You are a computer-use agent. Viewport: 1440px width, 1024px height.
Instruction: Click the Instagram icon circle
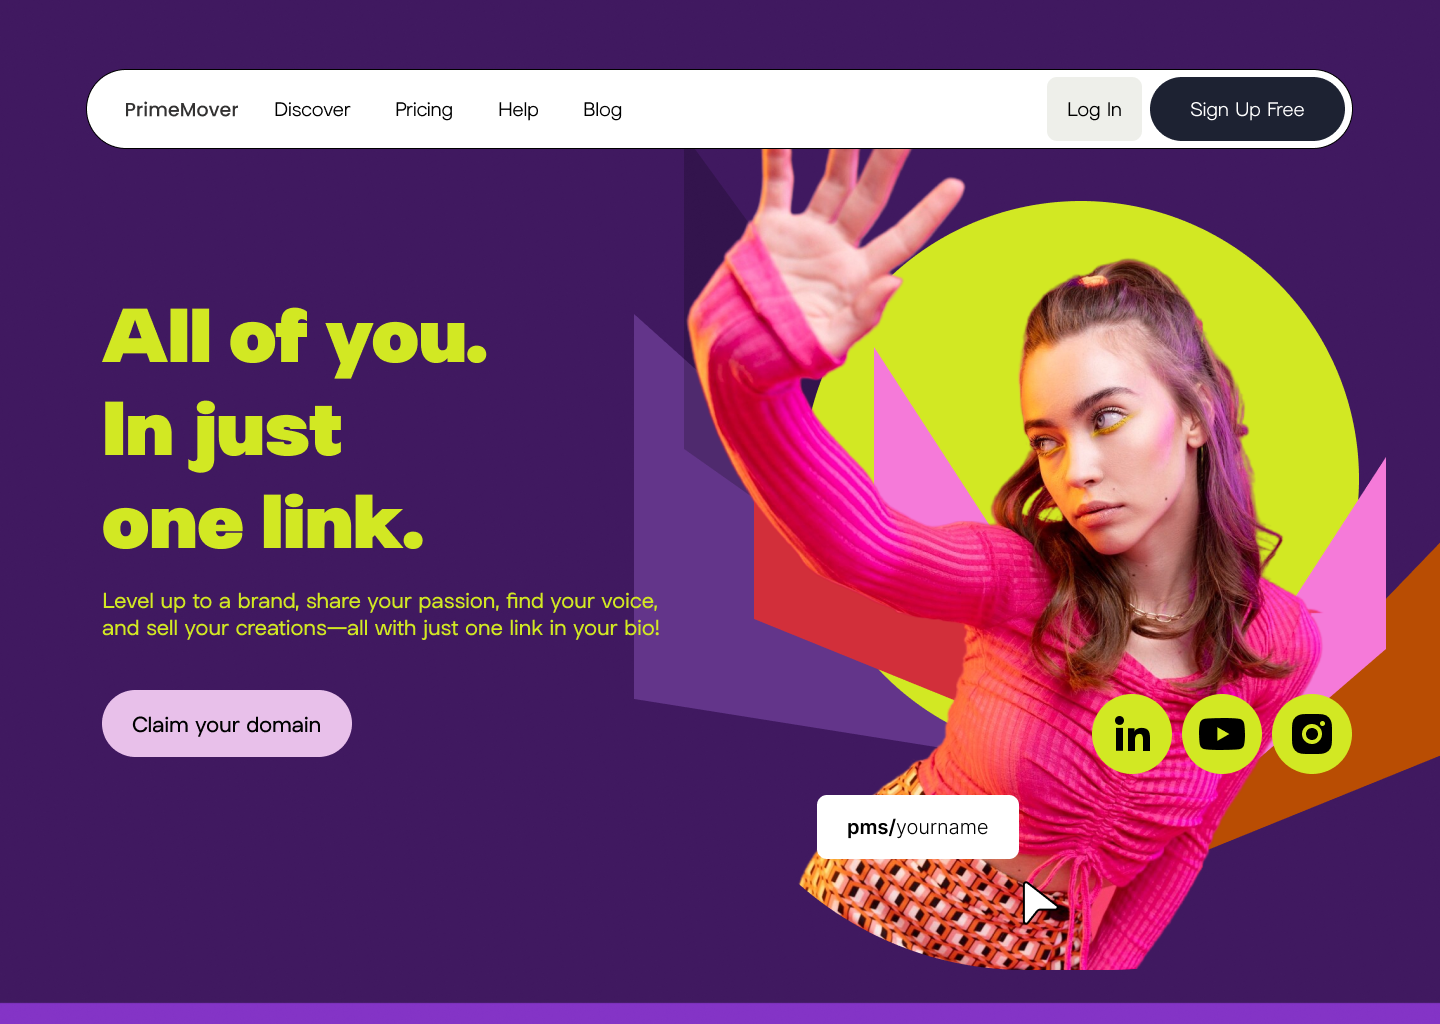(x=1312, y=734)
